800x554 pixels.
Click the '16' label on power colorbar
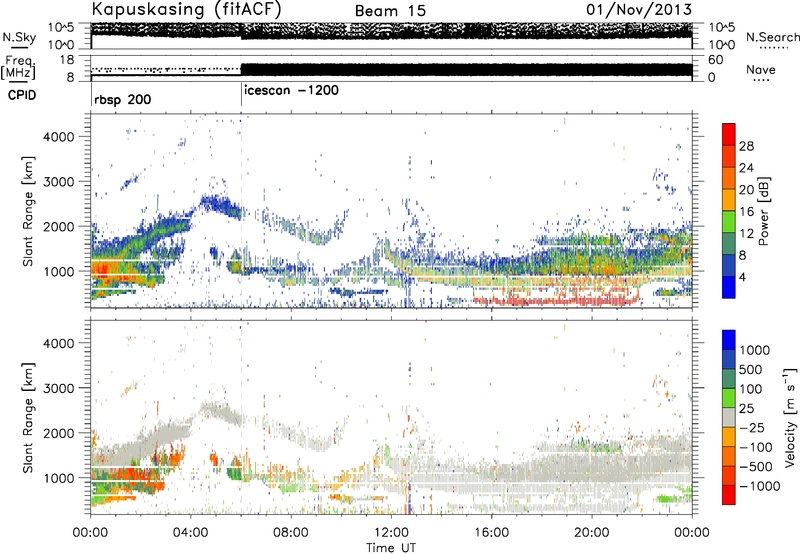746,212
